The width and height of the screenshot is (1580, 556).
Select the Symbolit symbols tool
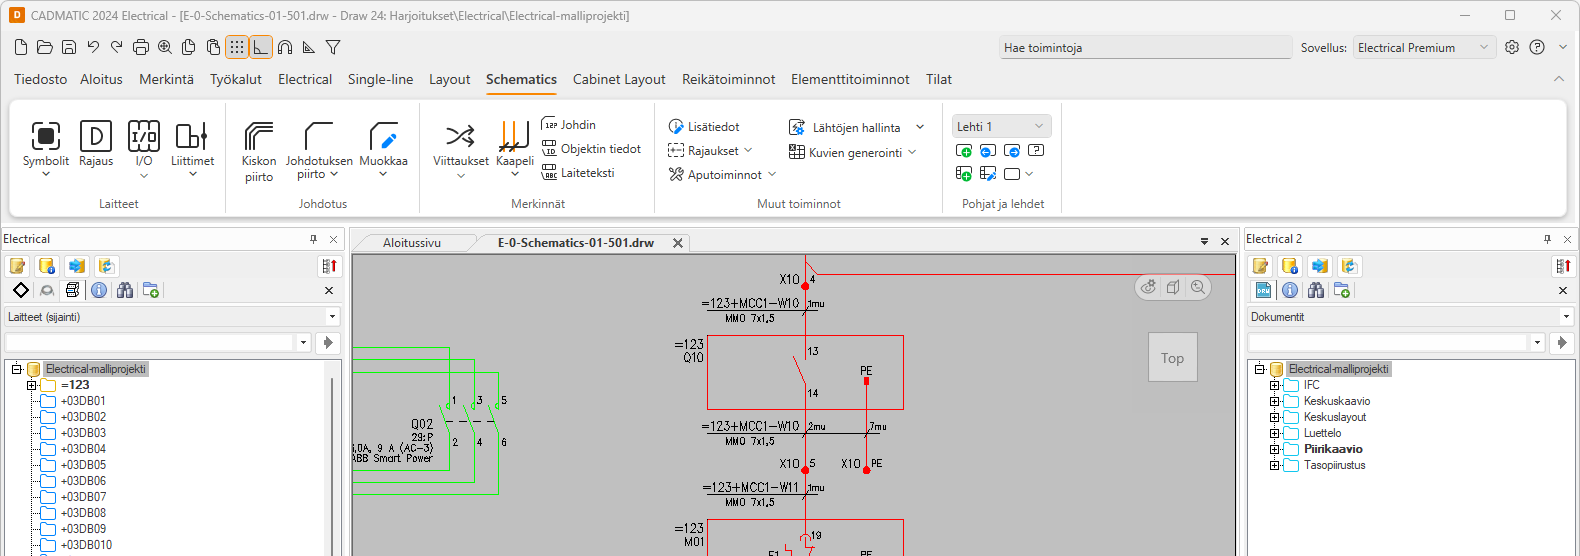46,144
